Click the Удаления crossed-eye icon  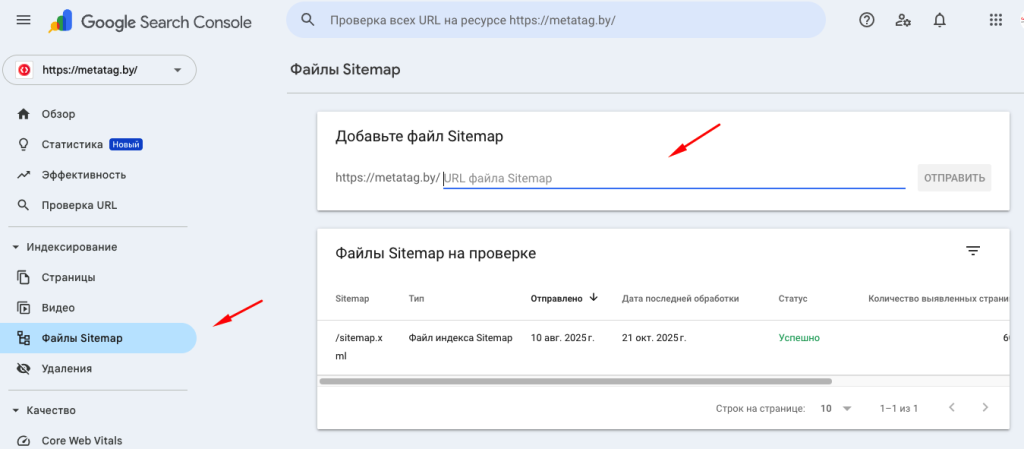24,369
